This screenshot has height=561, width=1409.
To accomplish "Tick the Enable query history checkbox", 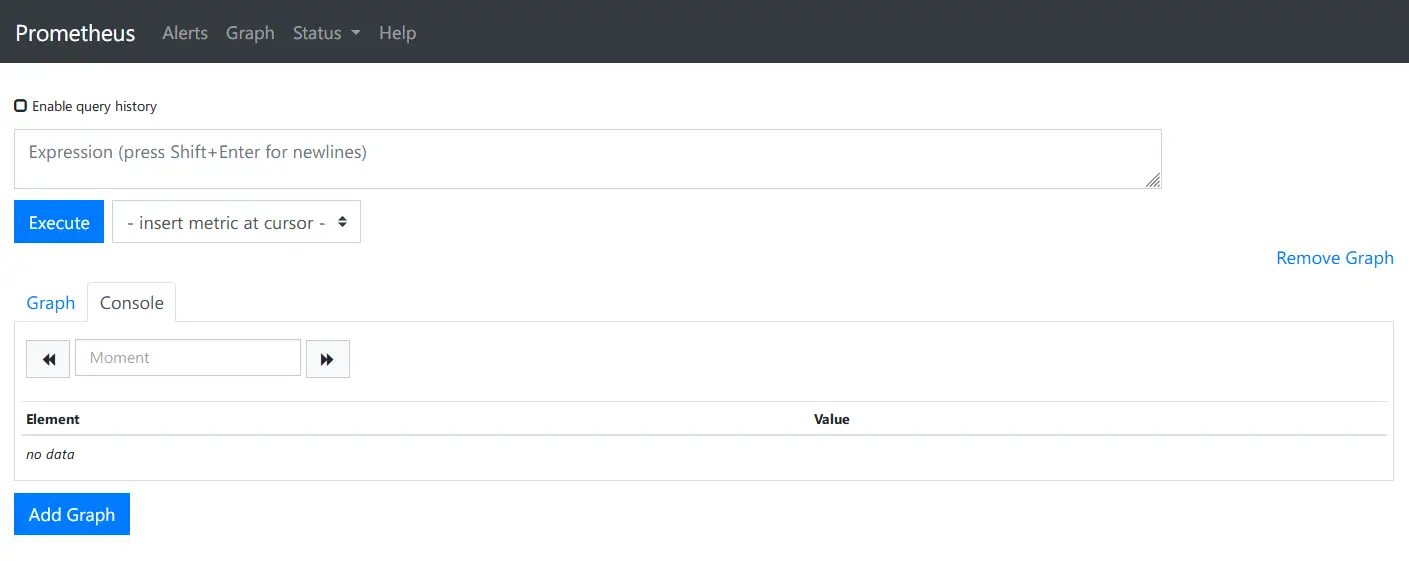I will coord(21,106).
